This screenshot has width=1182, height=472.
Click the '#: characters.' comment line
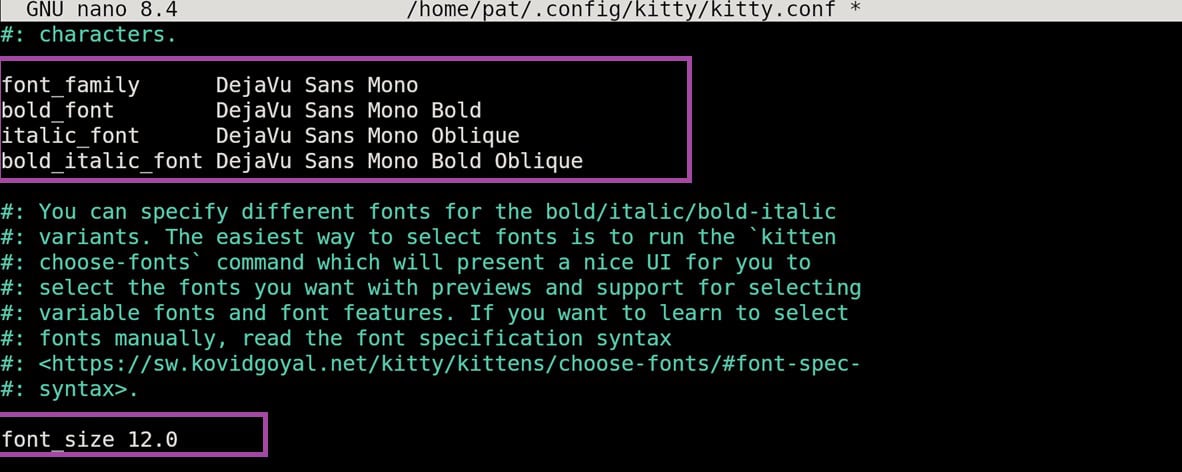pyautogui.click(x=88, y=35)
